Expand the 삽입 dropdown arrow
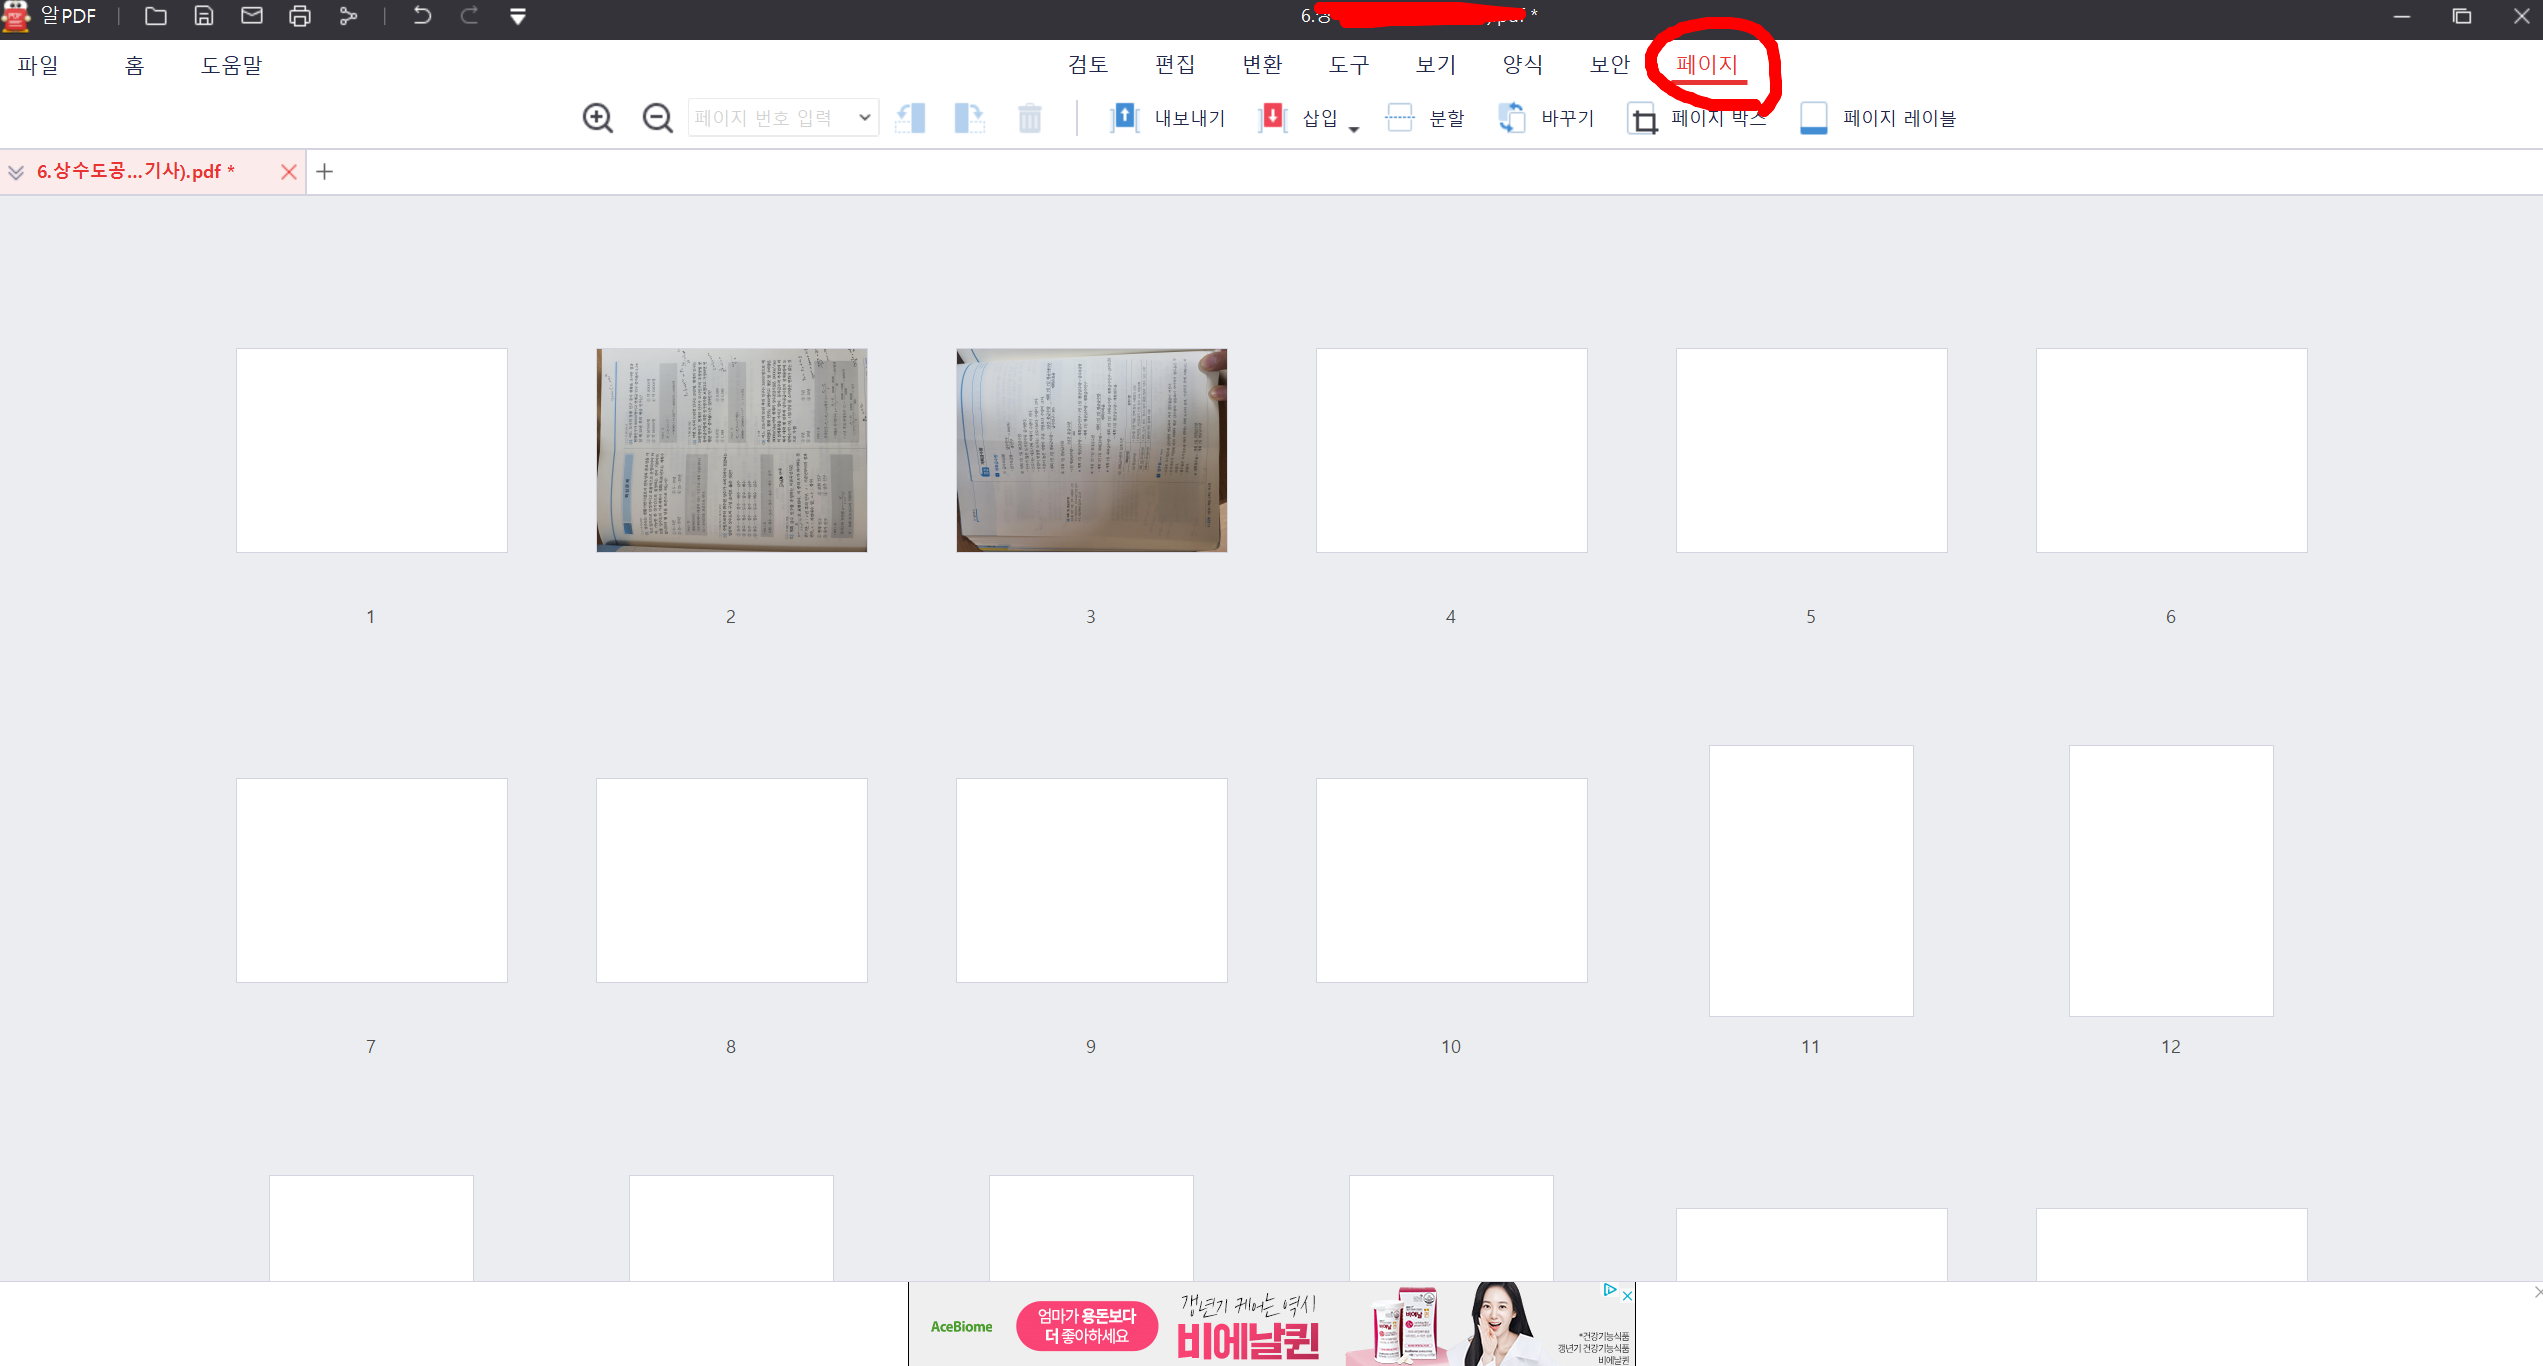The width and height of the screenshot is (2543, 1366). [x=1354, y=129]
